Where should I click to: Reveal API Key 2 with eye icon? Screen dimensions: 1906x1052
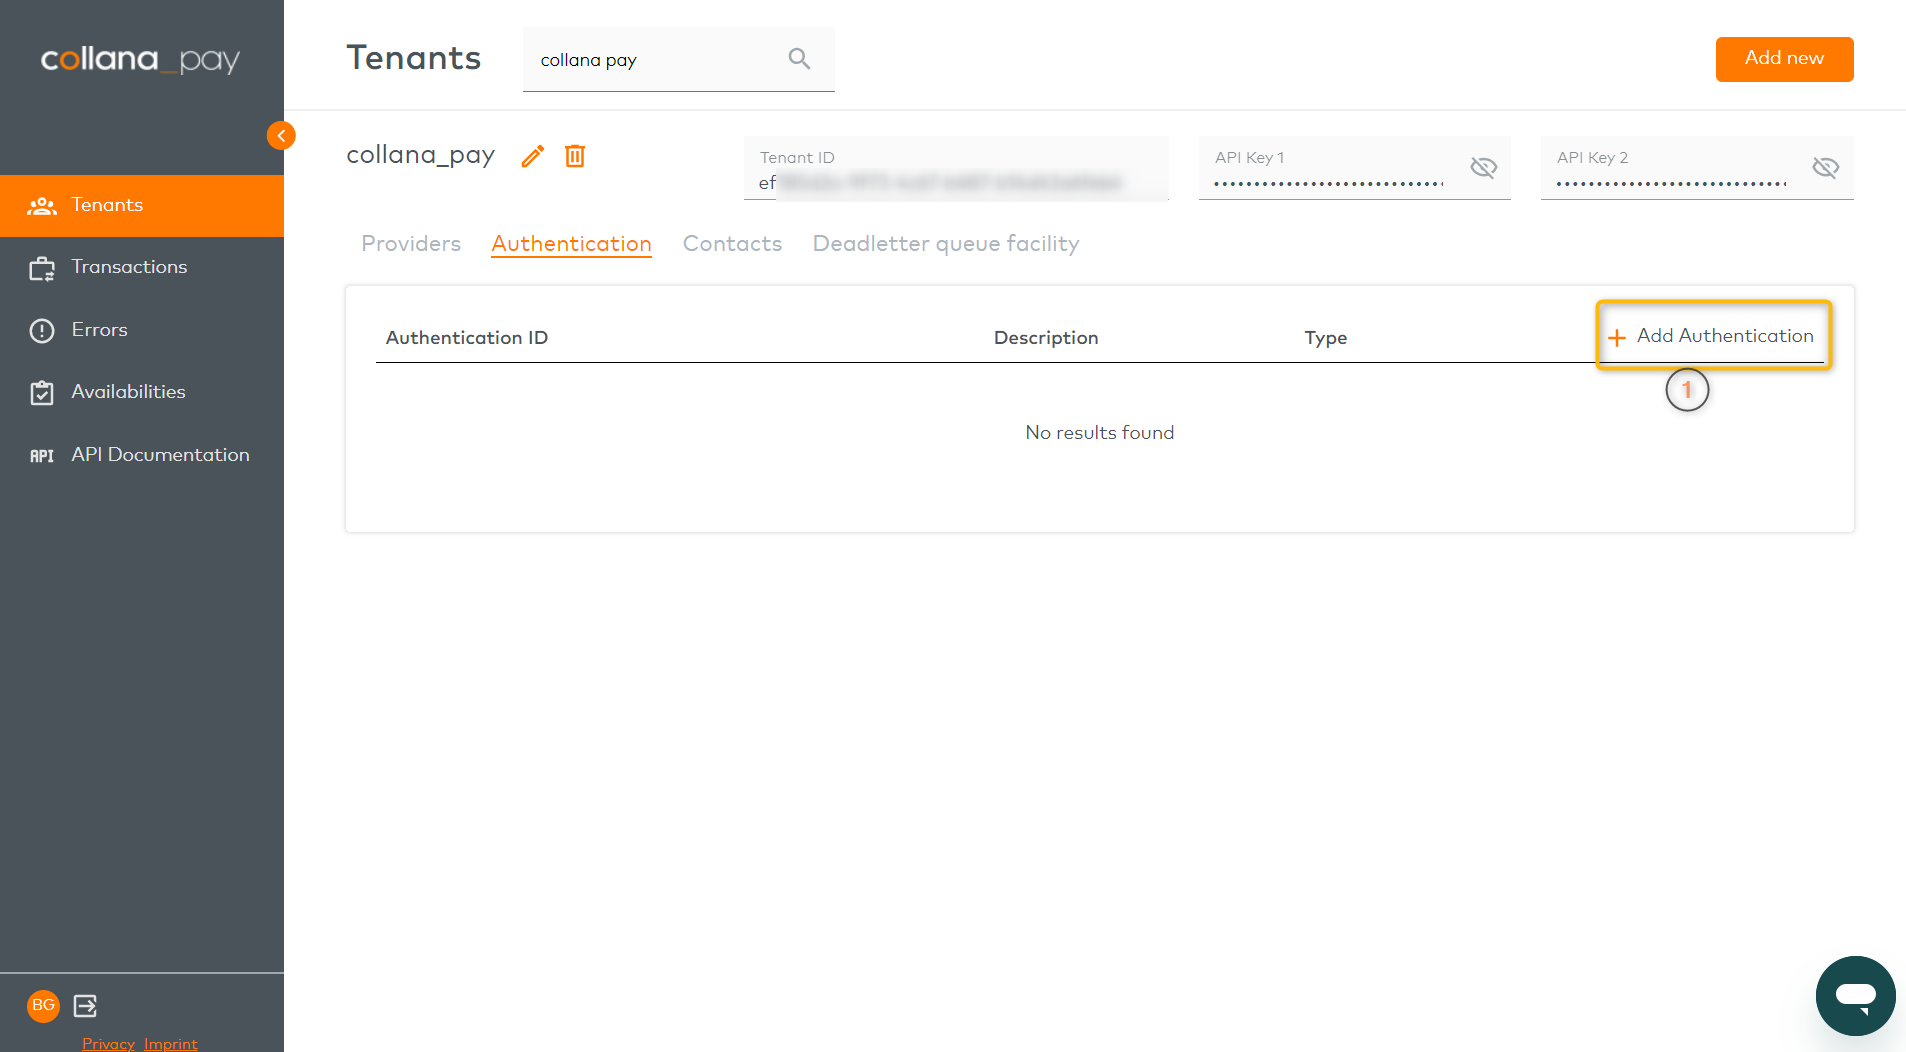click(1826, 168)
